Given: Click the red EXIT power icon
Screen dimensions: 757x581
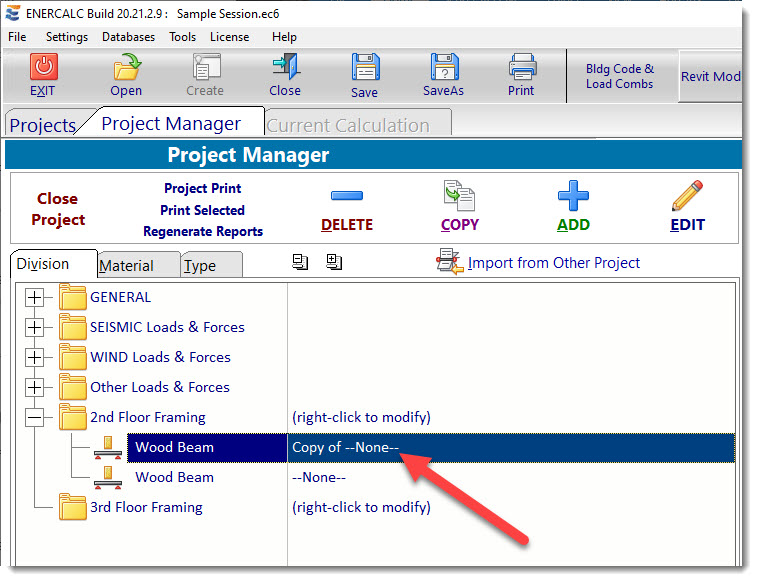Looking at the screenshot, I should [x=43, y=68].
